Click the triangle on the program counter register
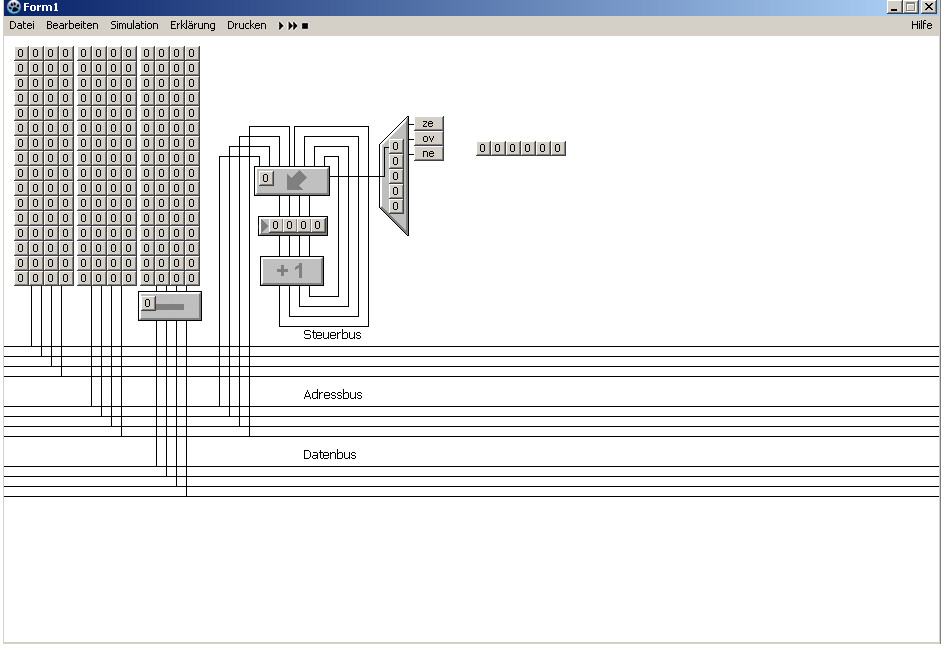 point(265,226)
